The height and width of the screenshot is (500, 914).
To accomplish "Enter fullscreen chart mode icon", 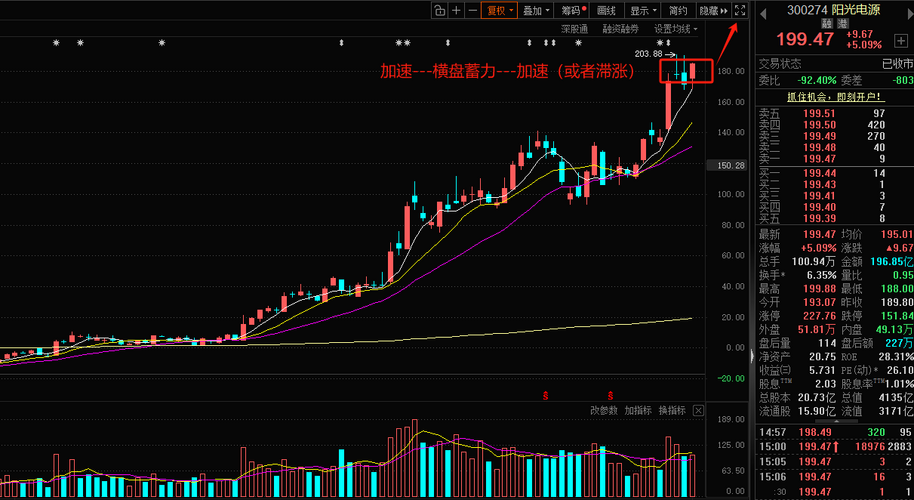I will (740, 10).
